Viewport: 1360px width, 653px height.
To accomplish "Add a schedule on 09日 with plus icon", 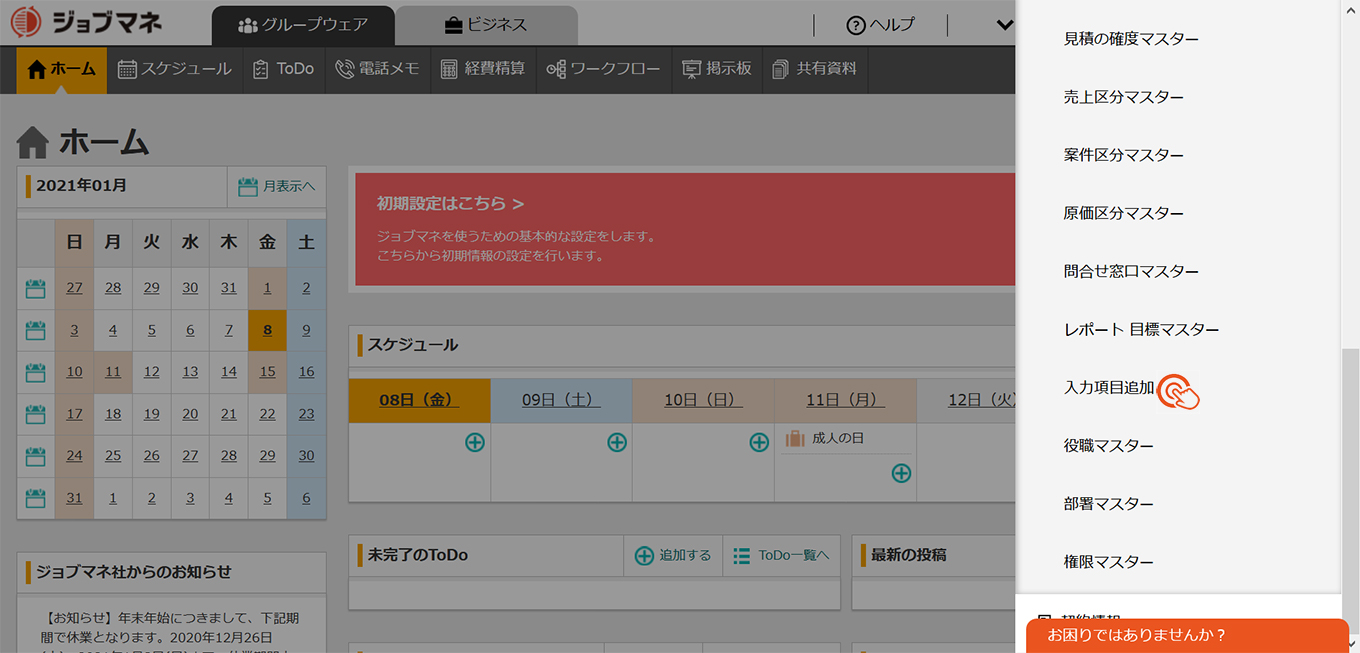I will coord(617,441).
